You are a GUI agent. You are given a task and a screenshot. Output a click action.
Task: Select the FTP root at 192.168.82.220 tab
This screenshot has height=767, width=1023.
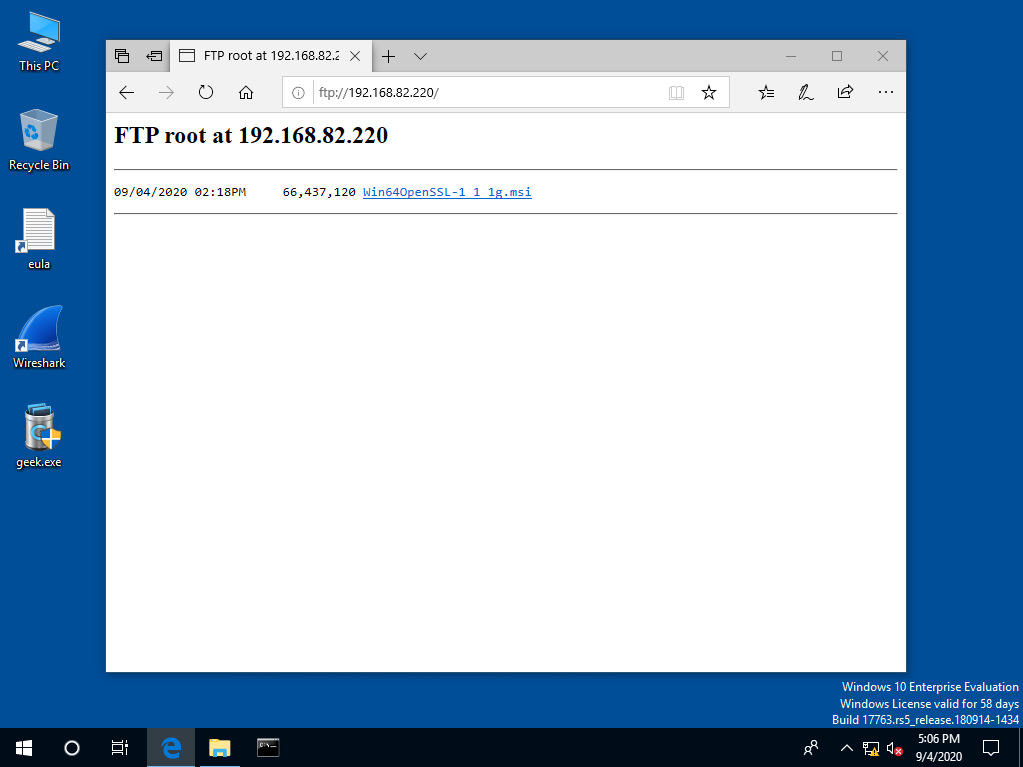click(x=271, y=56)
